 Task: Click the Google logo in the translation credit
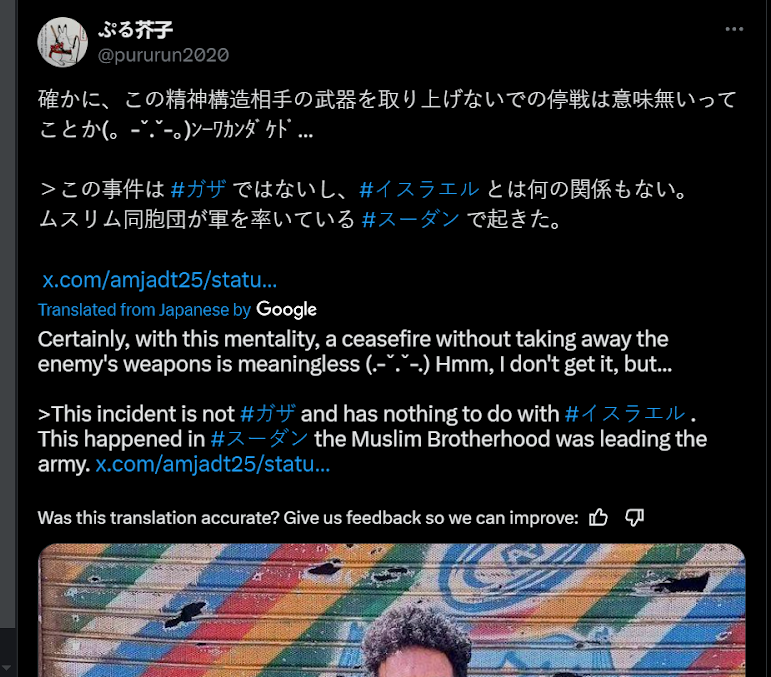click(286, 309)
